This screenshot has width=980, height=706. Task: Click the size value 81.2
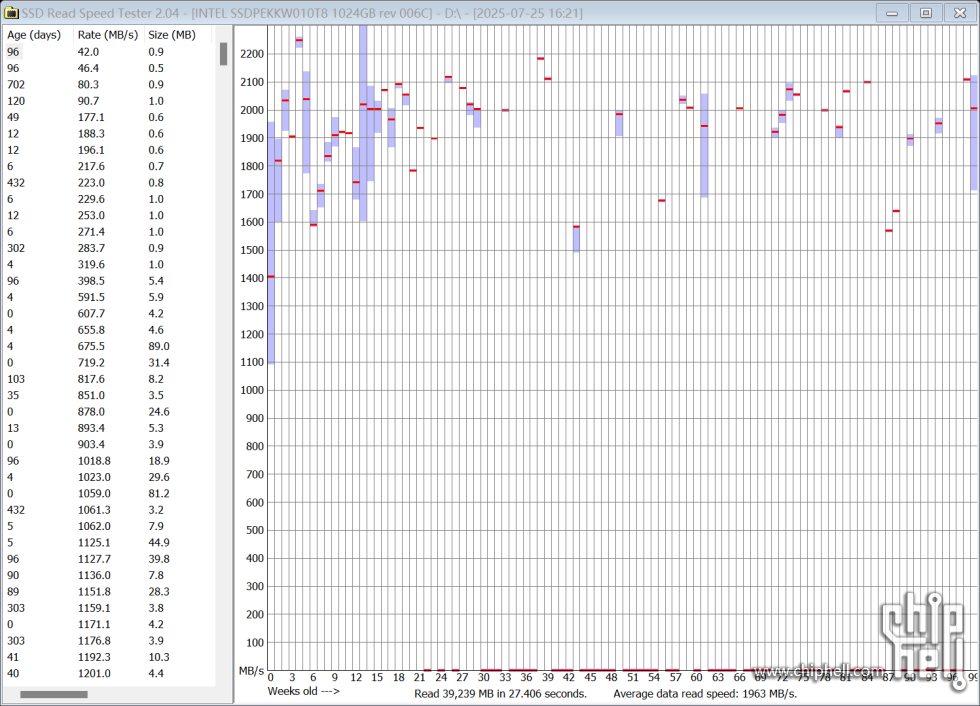tap(159, 494)
